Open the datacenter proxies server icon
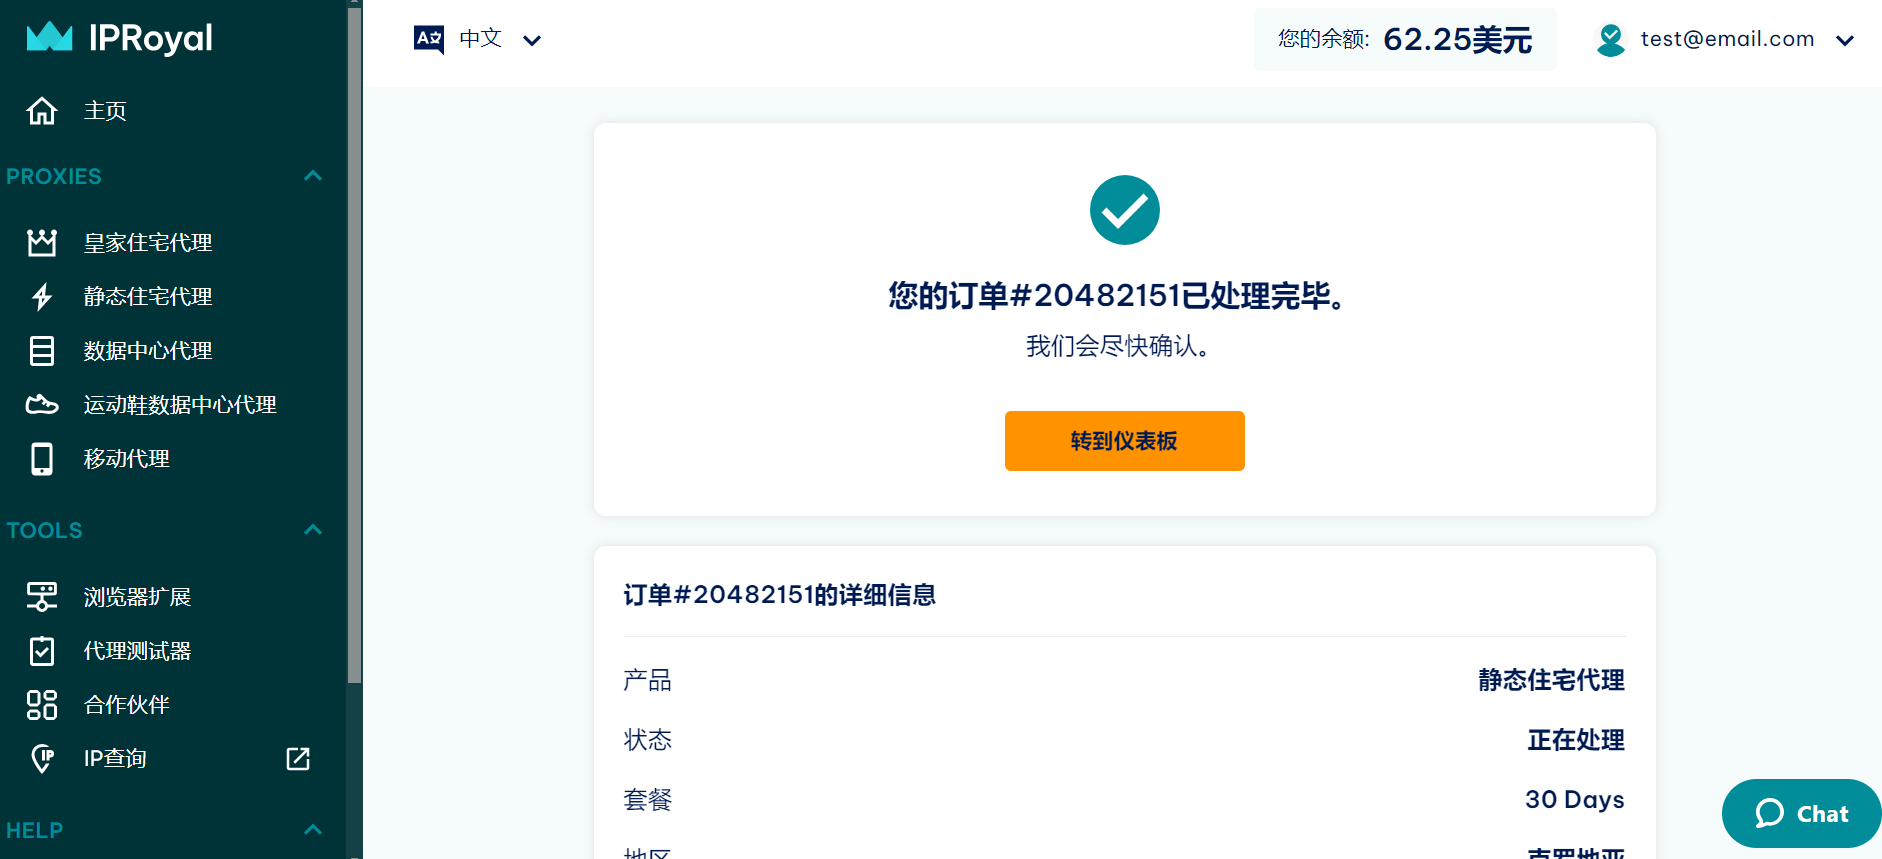The image size is (1882, 859). point(42,351)
